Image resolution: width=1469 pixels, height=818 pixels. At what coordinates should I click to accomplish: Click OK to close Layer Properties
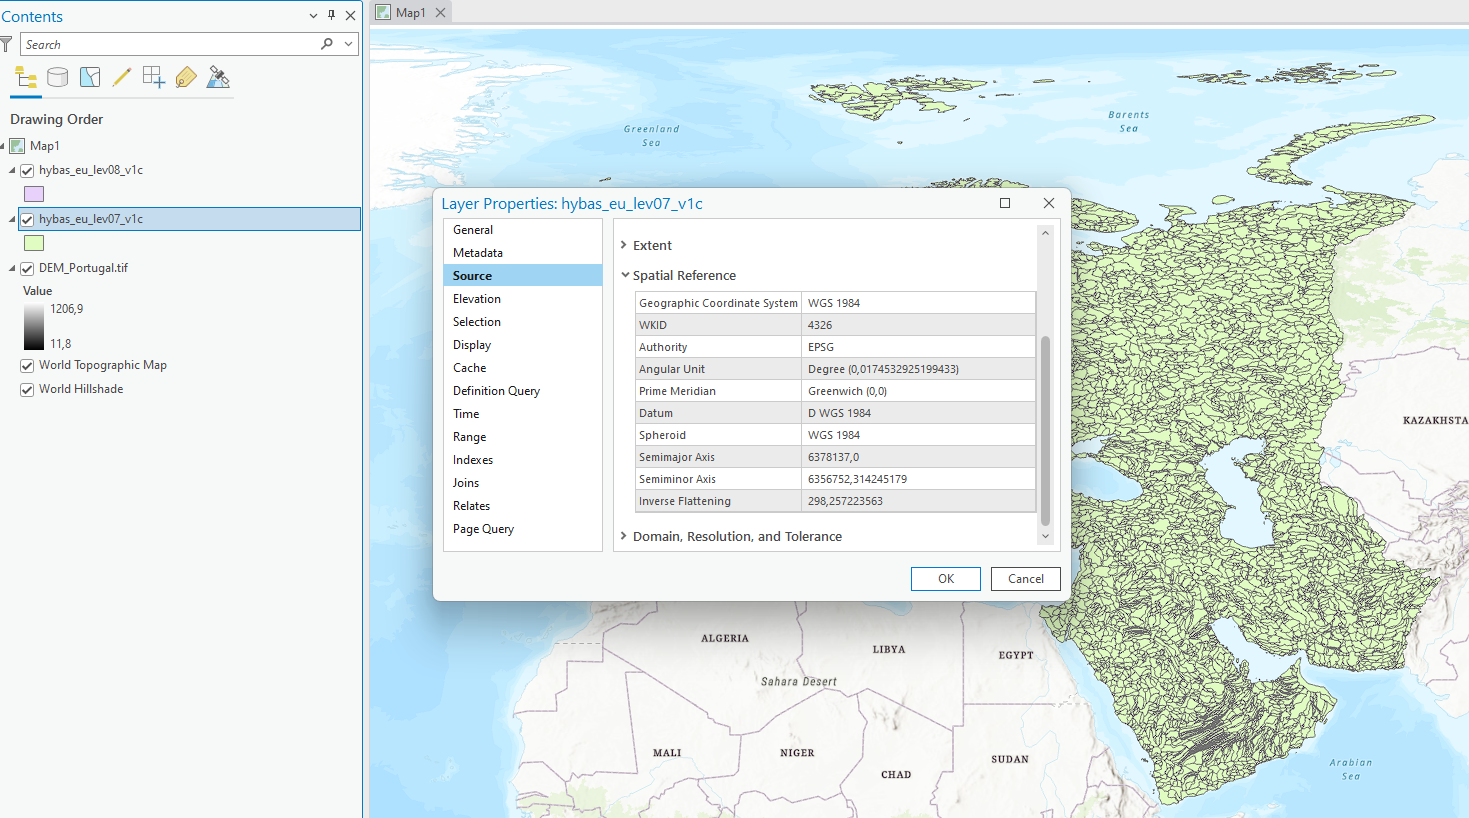(x=945, y=578)
